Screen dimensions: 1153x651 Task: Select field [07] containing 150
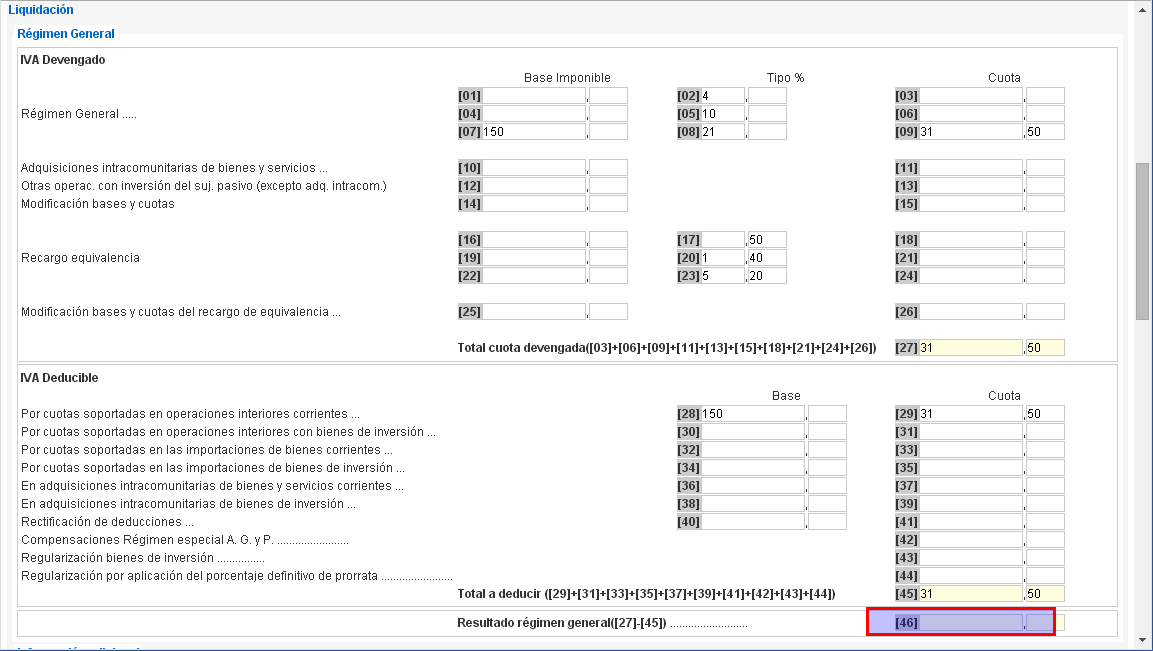(x=534, y=132)
